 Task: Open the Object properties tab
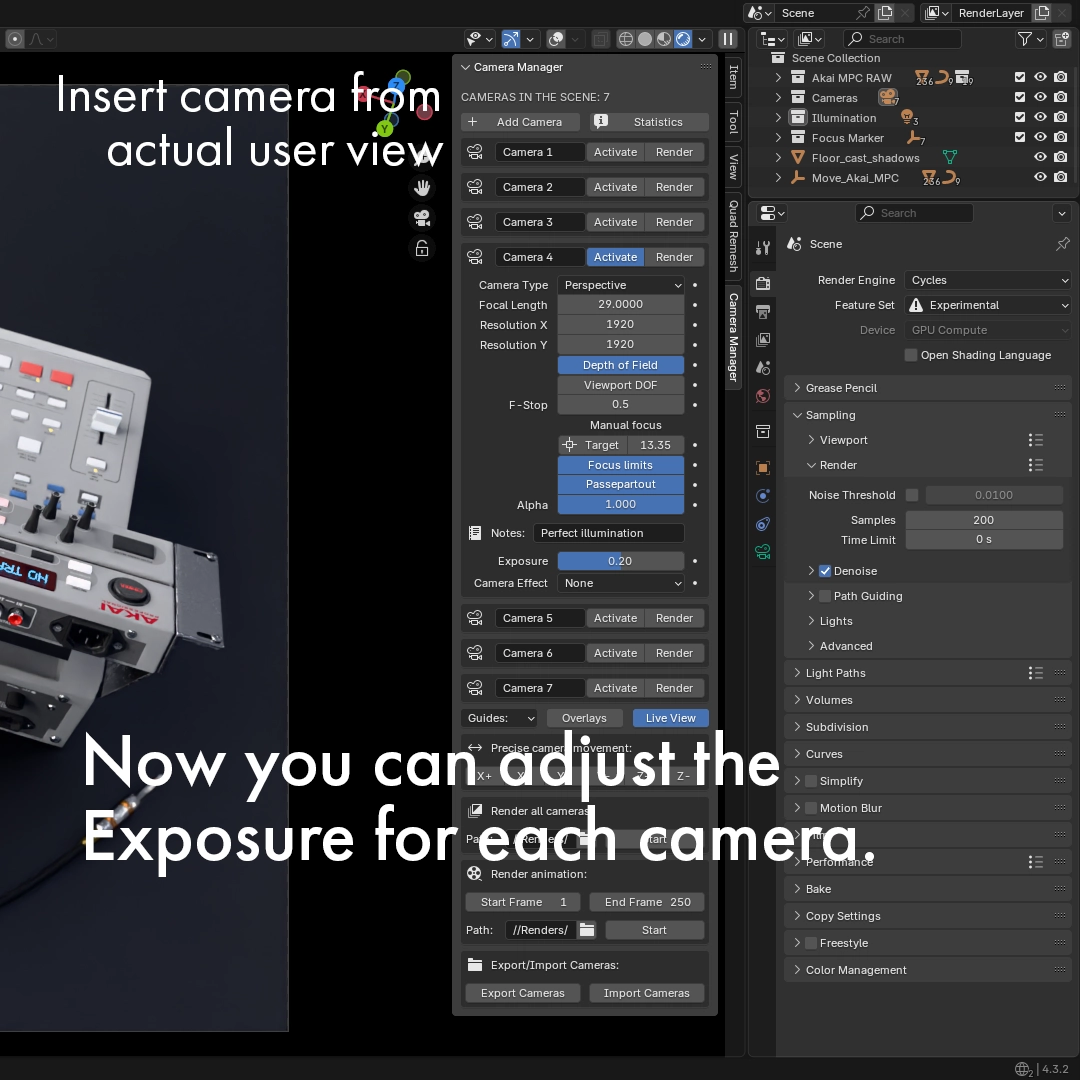click(762, 468)
